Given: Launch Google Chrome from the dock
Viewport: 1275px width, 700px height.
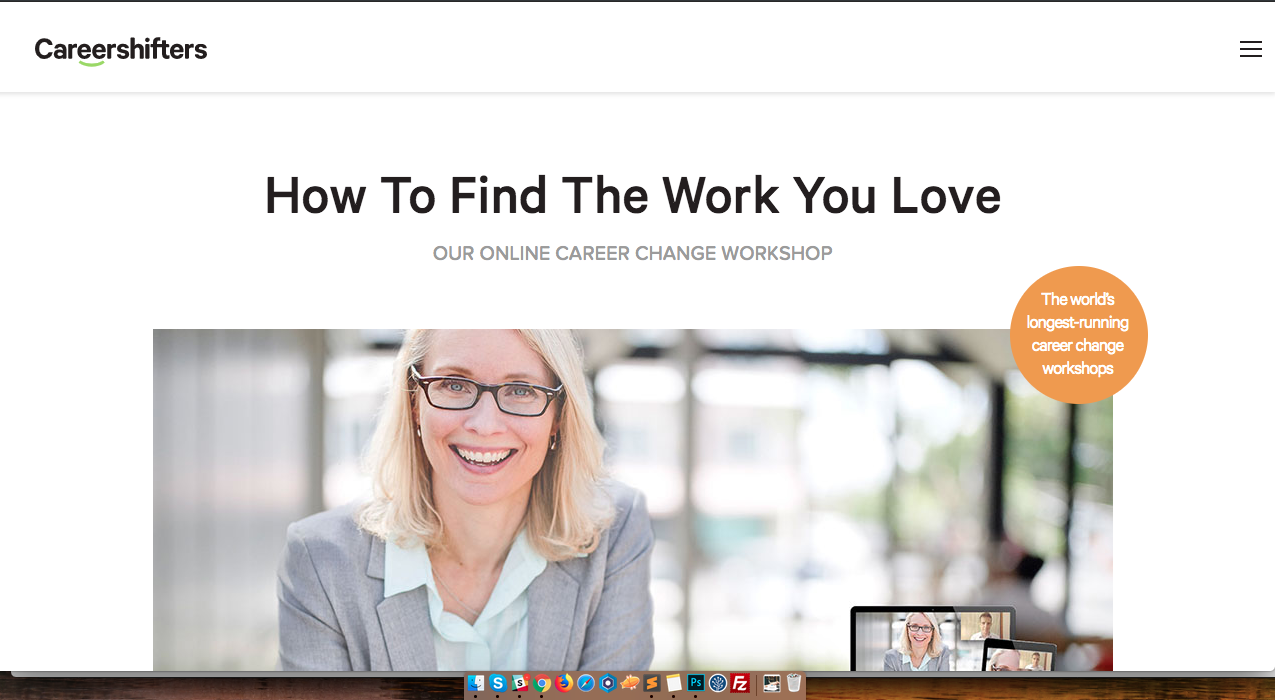Looking at the screenshot, I should pos(543,685).
